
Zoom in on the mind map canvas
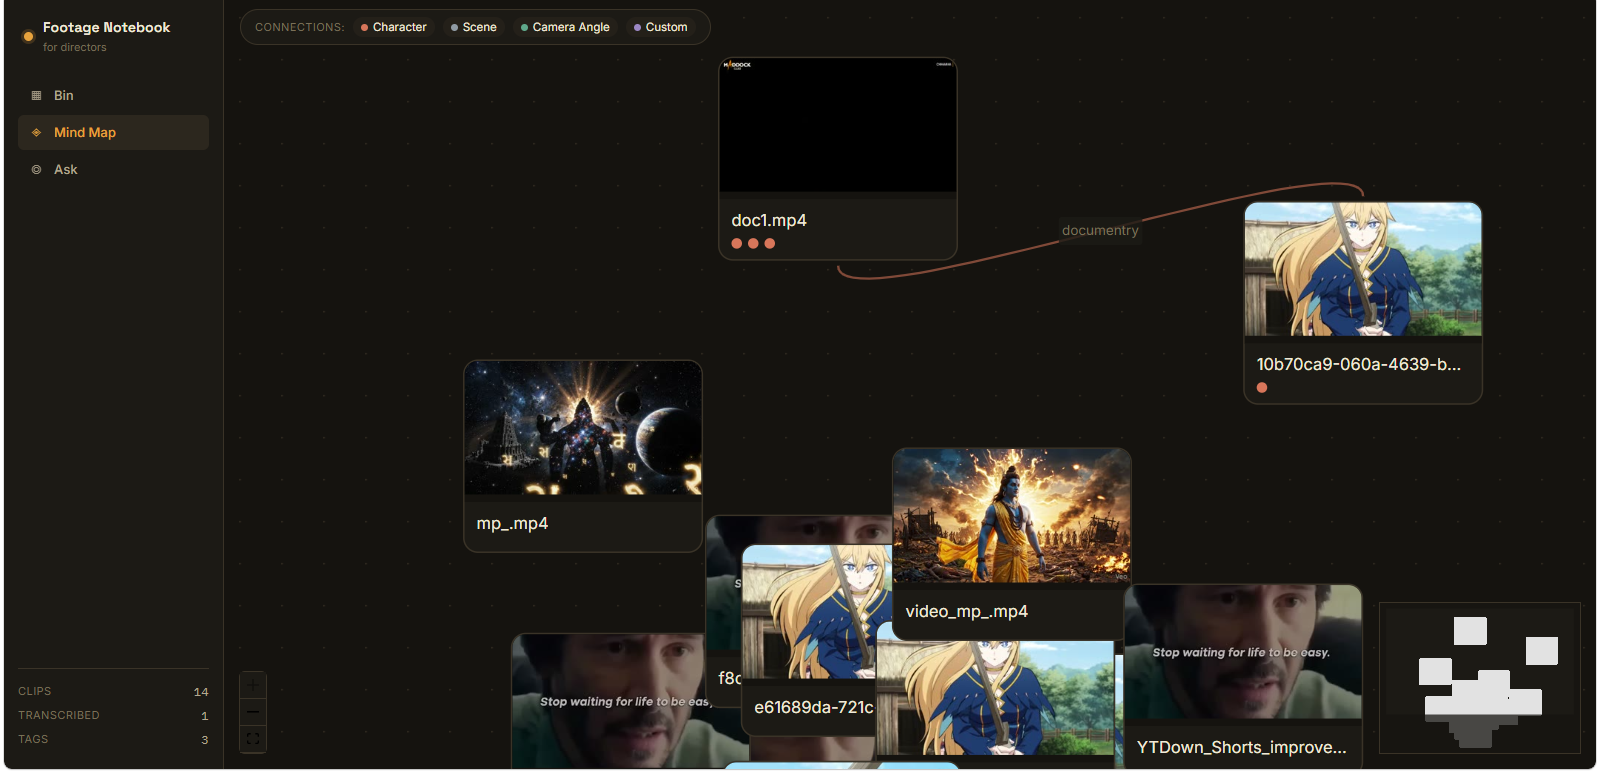(253, 686)
